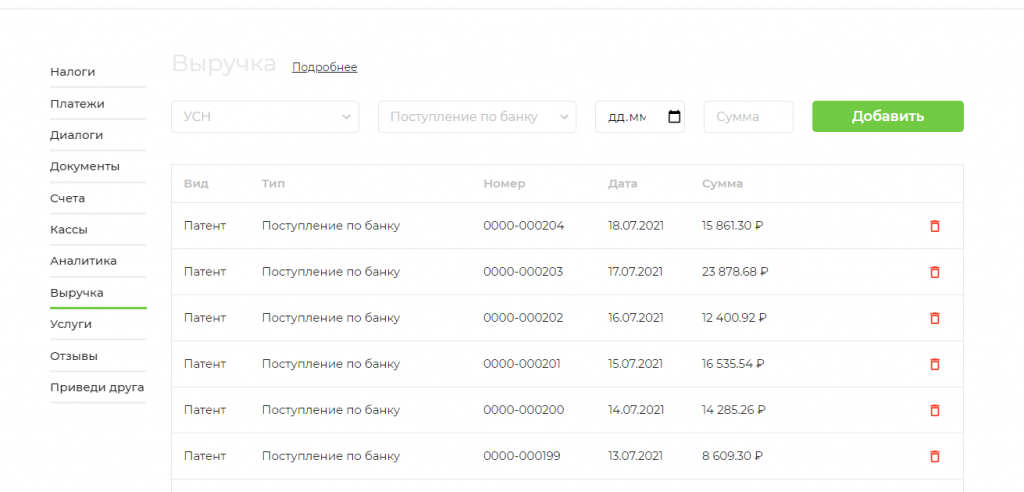
Task: Open Отзывы in the sidebar
Action: pos(74,356)
